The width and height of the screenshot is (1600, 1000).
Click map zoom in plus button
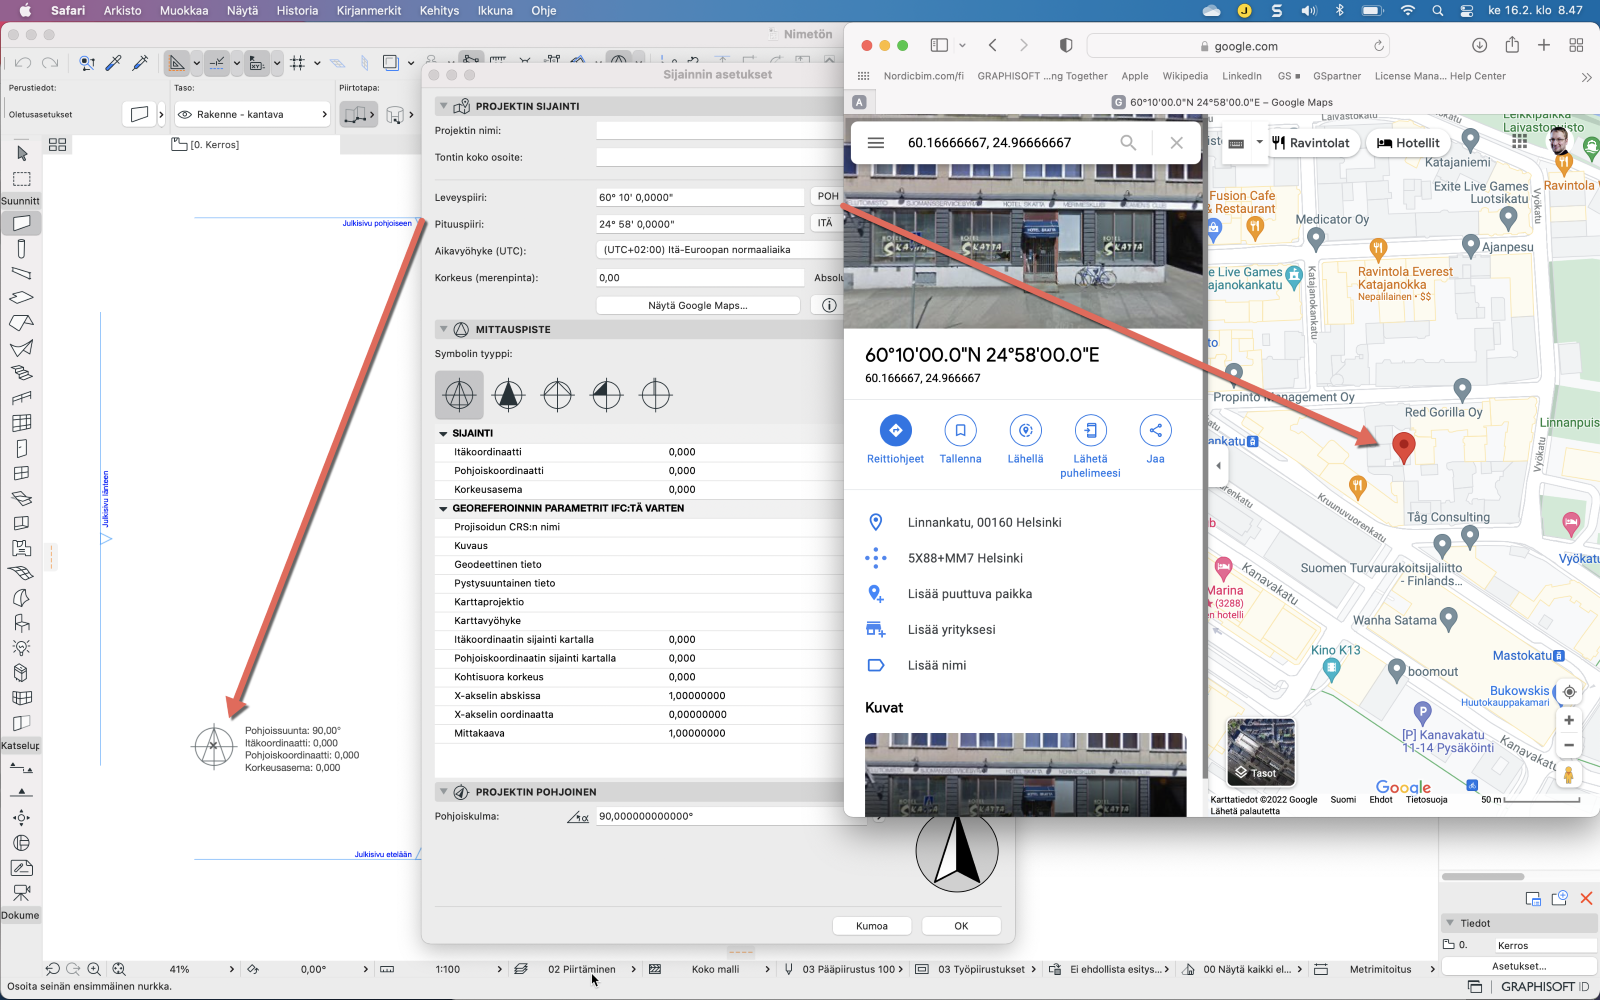click(x=1569, y=720)
